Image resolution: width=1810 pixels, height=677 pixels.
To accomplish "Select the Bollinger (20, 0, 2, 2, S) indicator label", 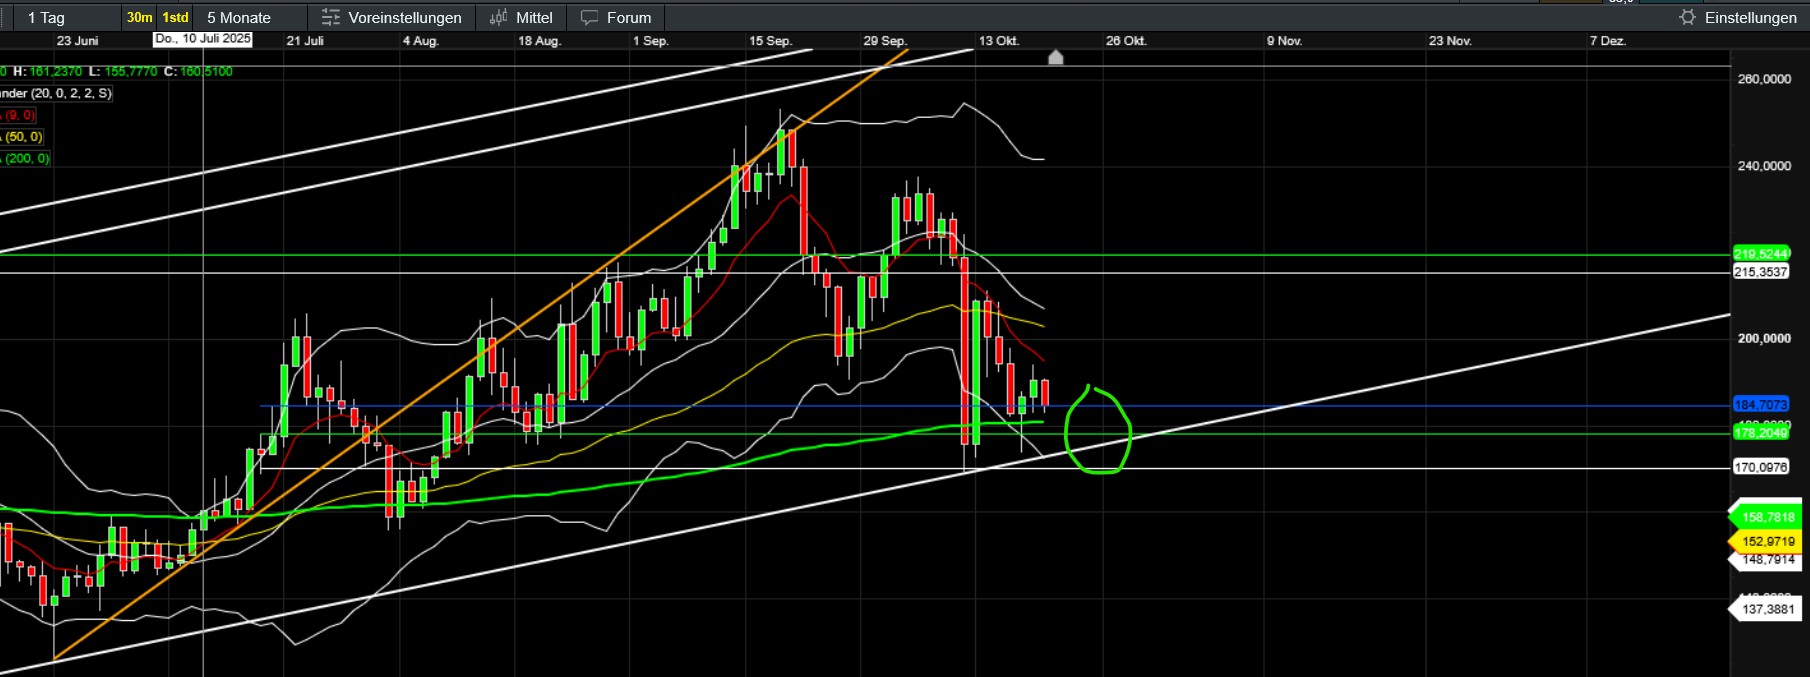I will pyautogui.click(x=56, y=93).
